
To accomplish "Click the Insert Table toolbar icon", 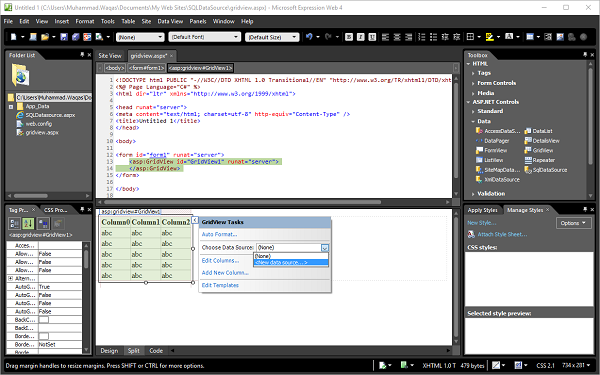I will point(530,37).
